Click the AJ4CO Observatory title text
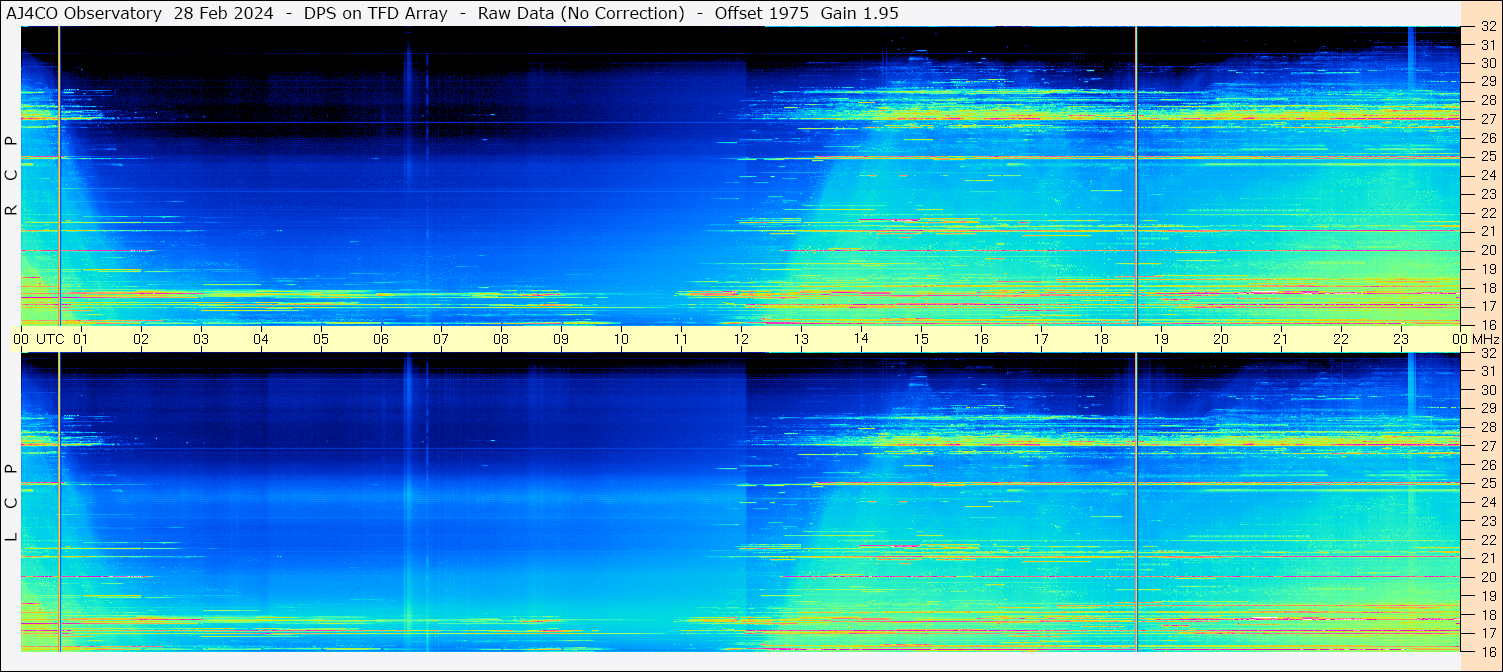The width and height of the screenshot is (1503, 672). (x=84, y=13)
